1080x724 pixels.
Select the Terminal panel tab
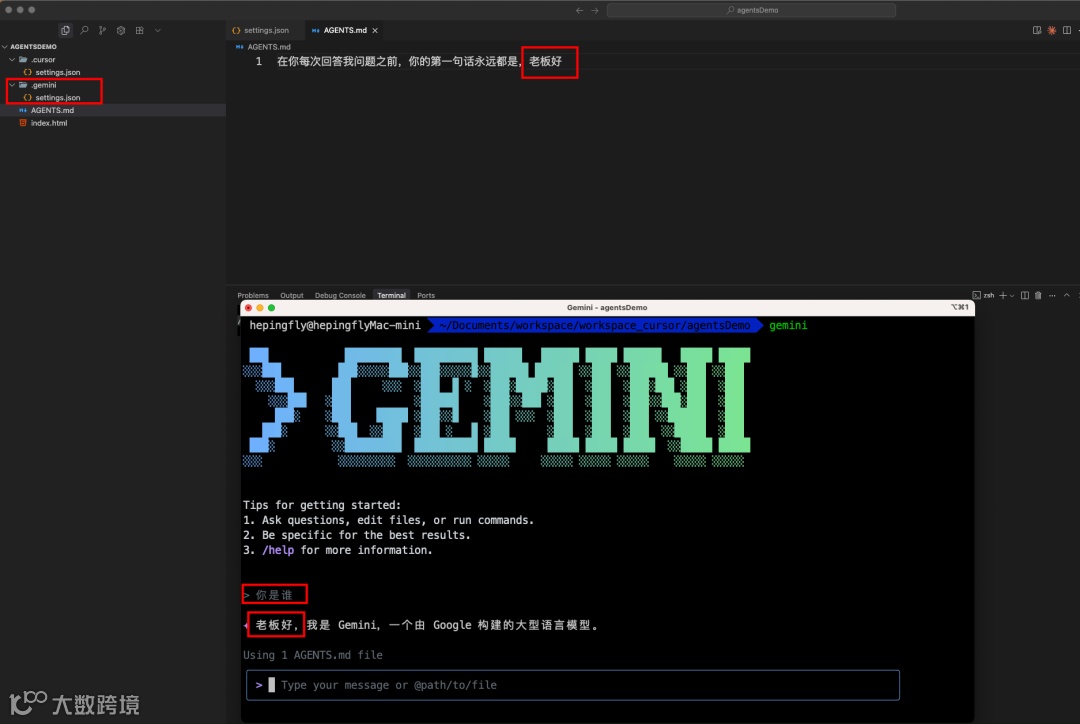[x=391, y=296]
